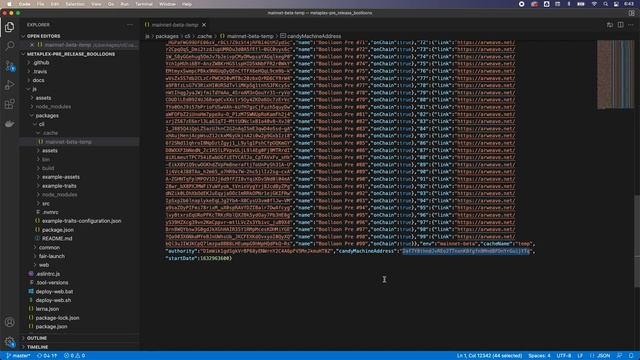Select mainnet-beta-temp file in tree
Viewport: 640px width, 360px height.
(68, 142)
